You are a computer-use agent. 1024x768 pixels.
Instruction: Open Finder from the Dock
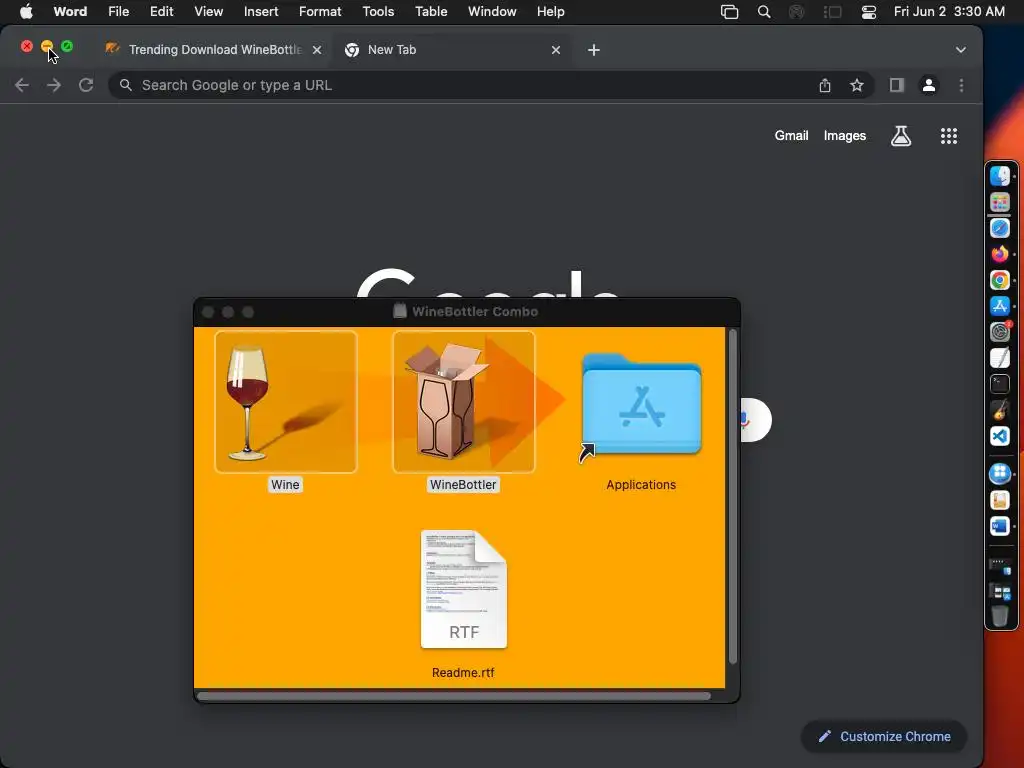[1000, 176]
